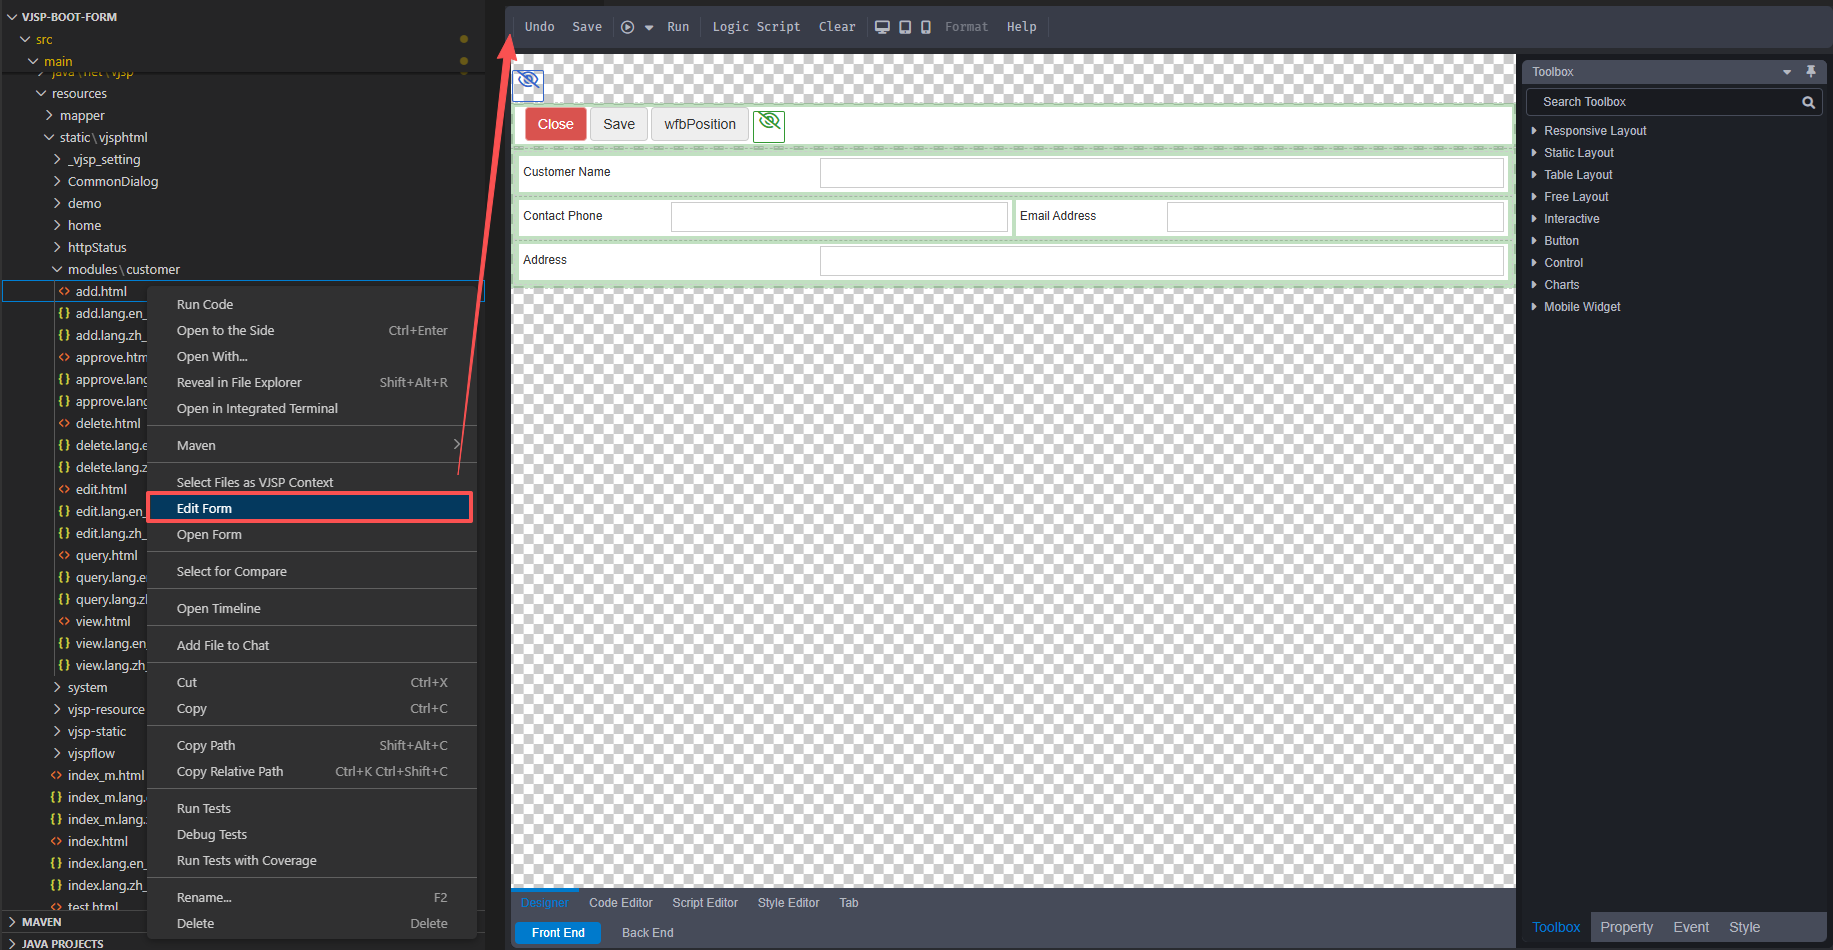Click the Customer Name input field
The width and height of the screenshot is (1833, 950).
point(1161,173)
